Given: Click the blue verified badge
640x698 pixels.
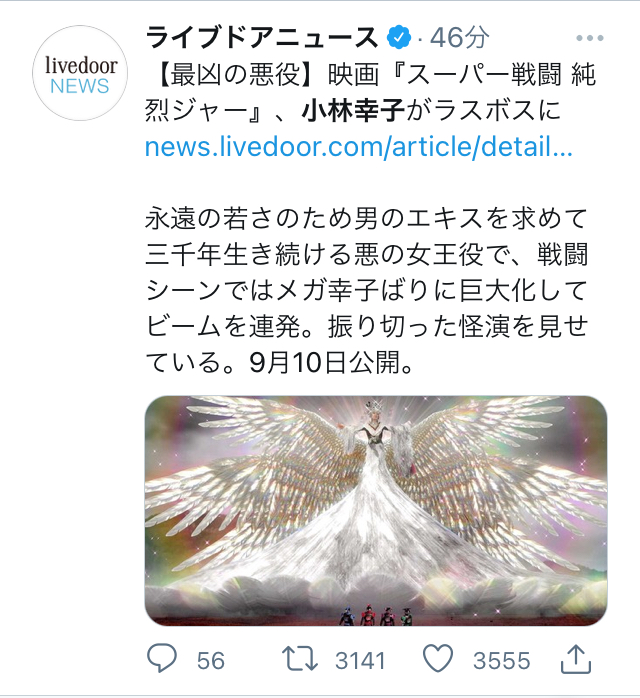Looking at the screenshot, I should [x=399, y=37].
